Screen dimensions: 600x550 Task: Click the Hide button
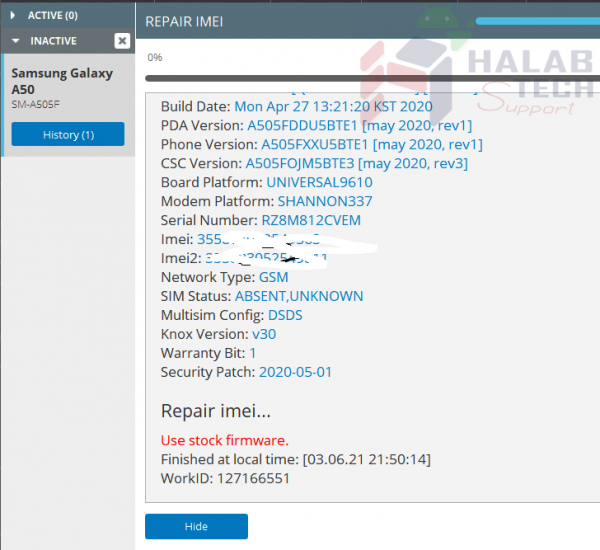click(196, 526)
